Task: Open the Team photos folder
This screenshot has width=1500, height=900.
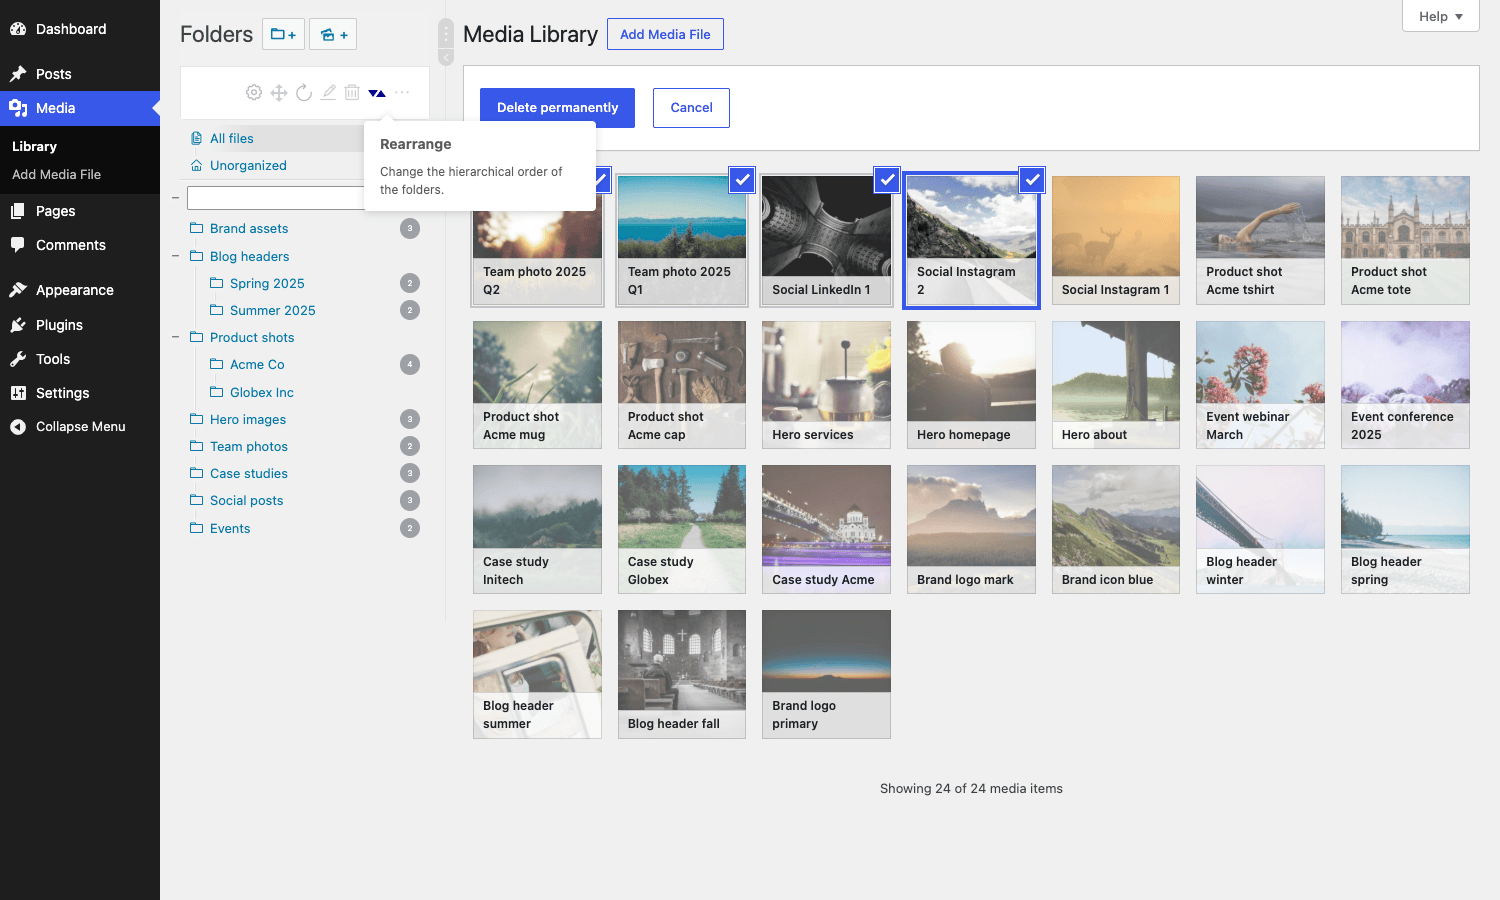Action: pos(249,447)
